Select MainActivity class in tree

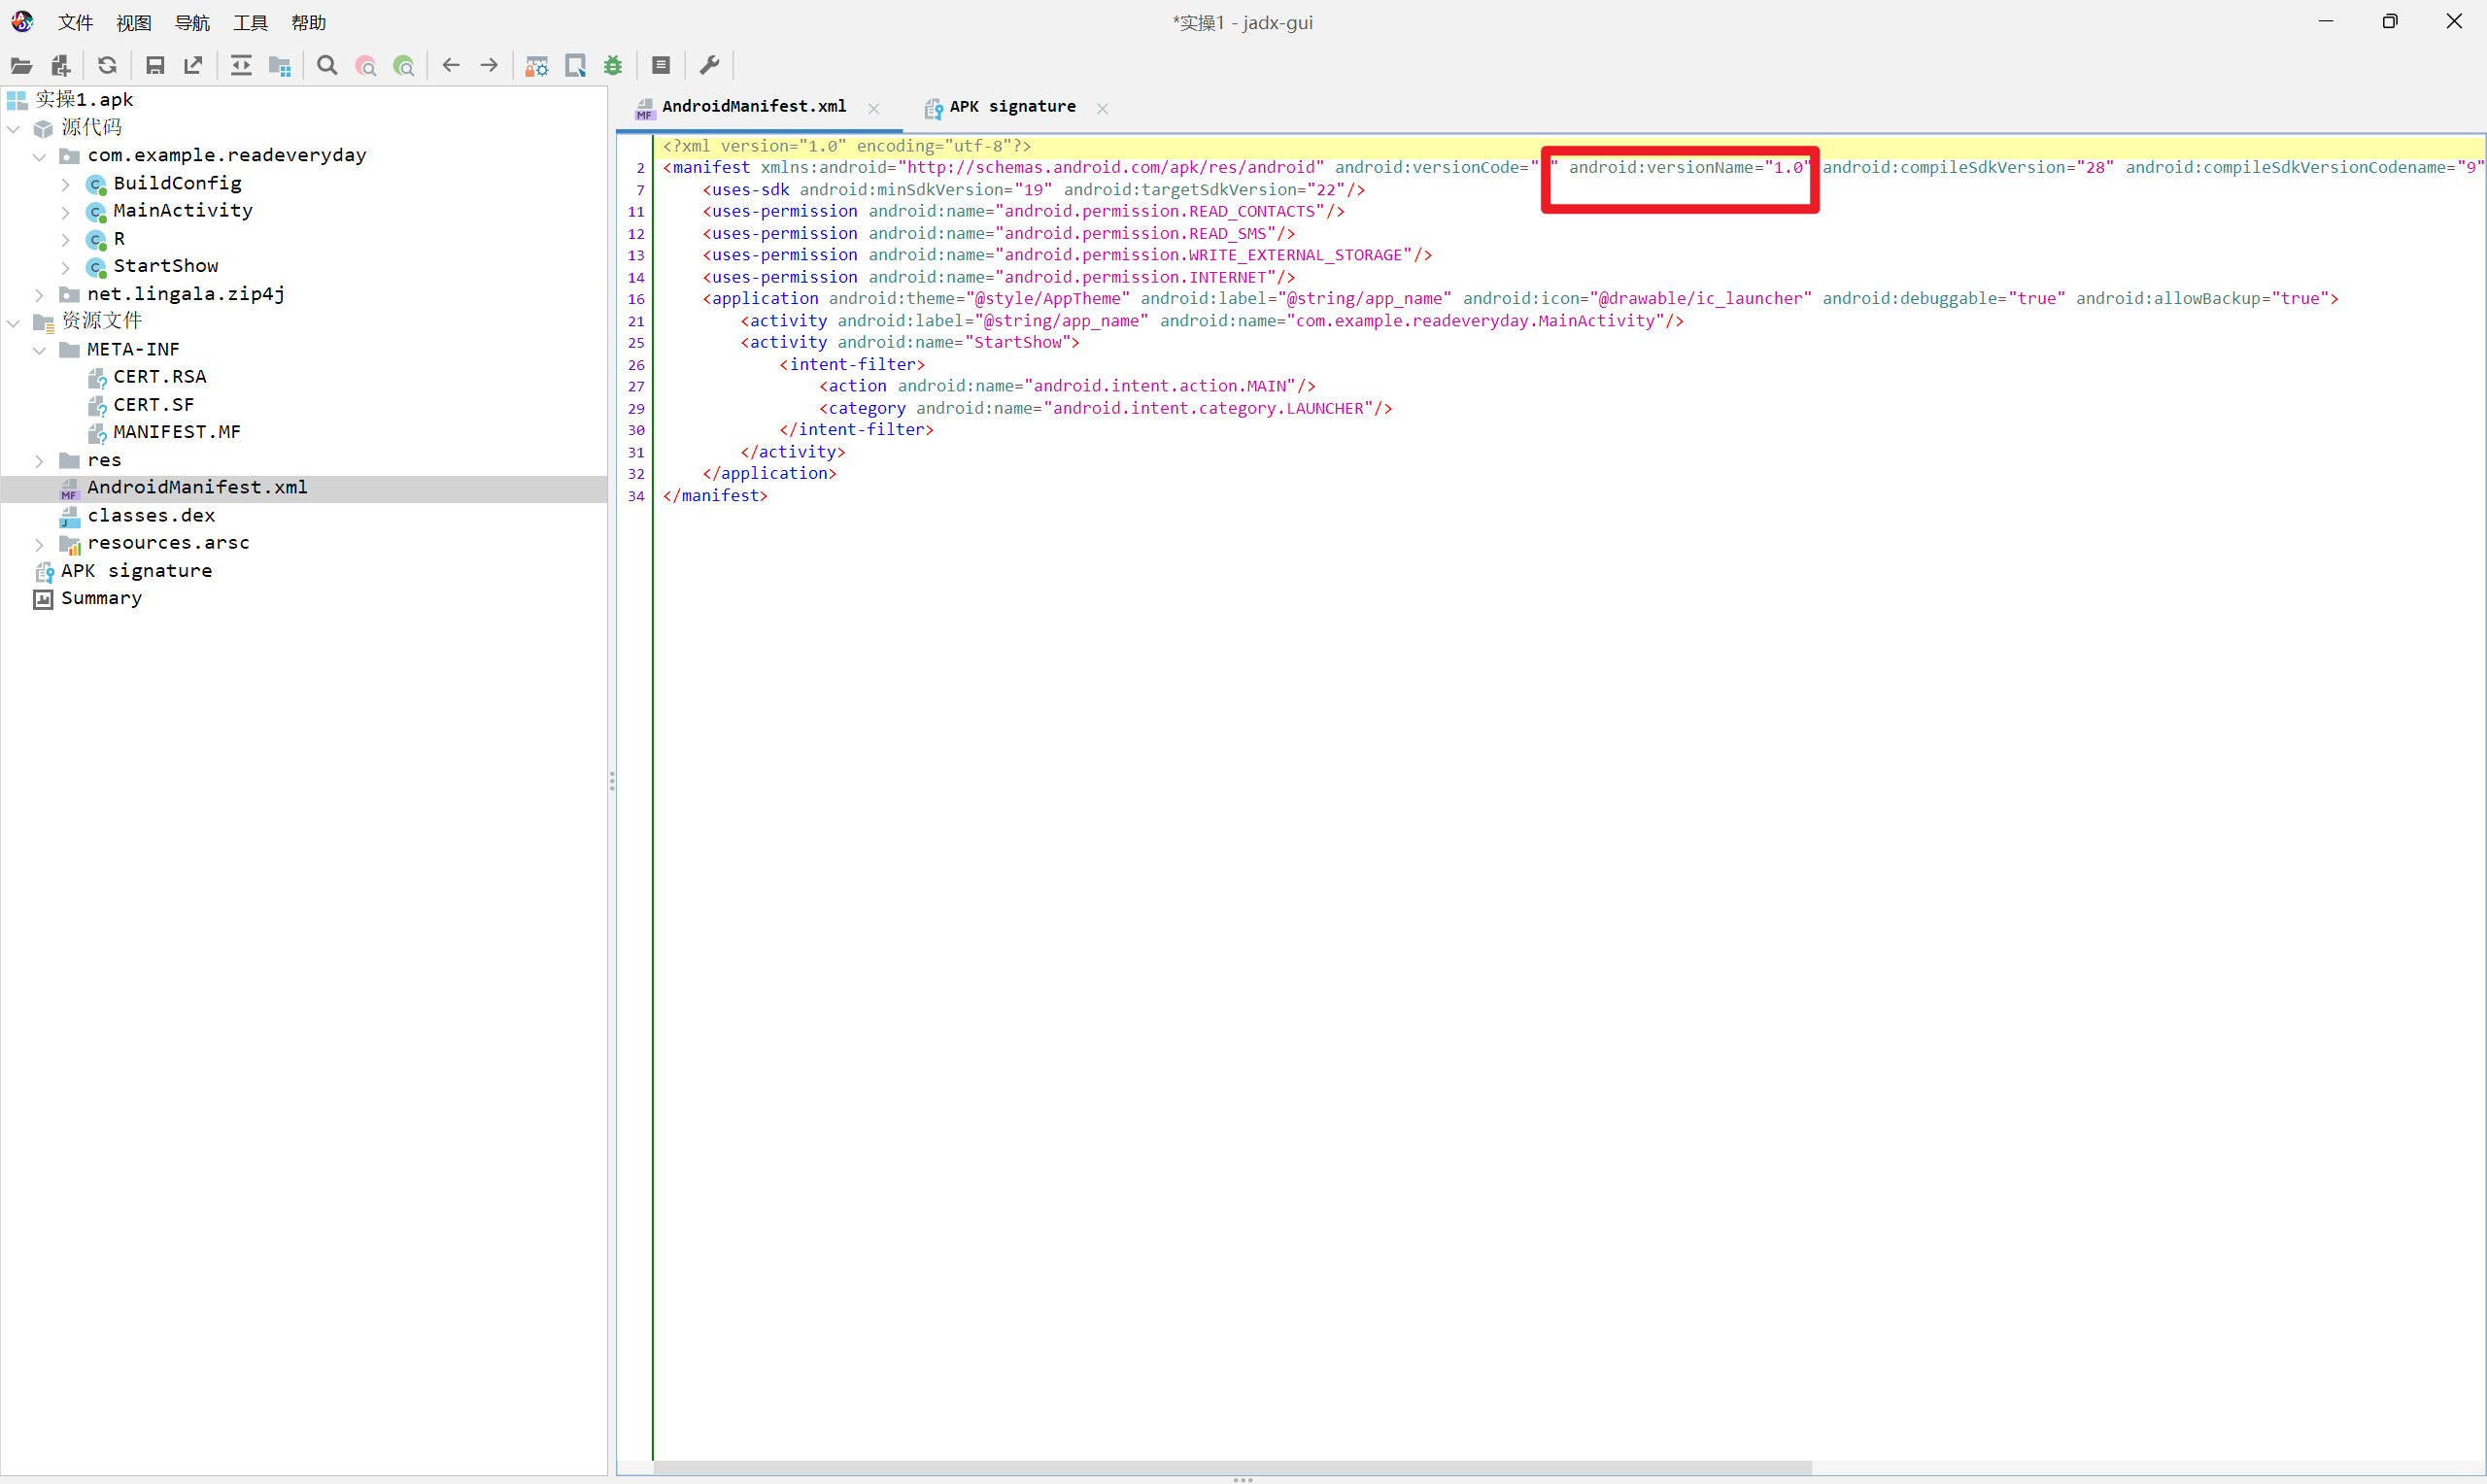coord(183,210)
